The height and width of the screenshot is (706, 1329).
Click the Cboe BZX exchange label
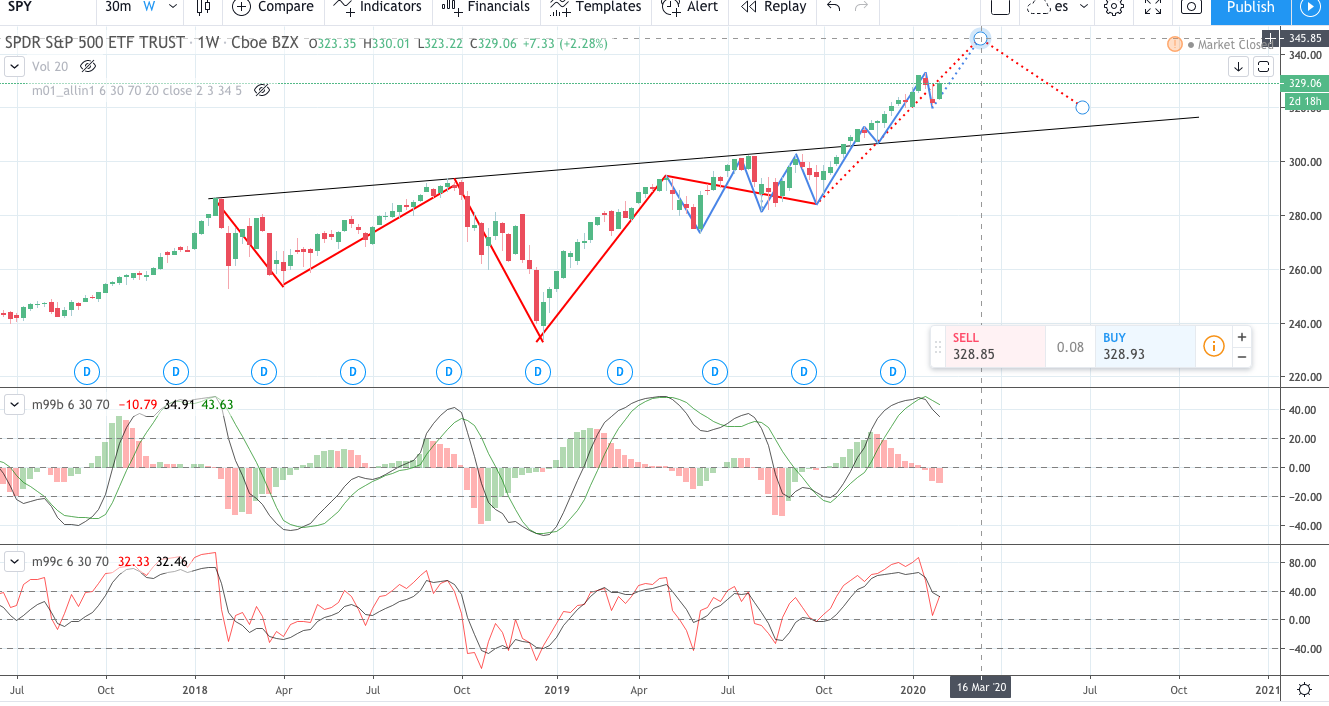click(x=265, y=43)
